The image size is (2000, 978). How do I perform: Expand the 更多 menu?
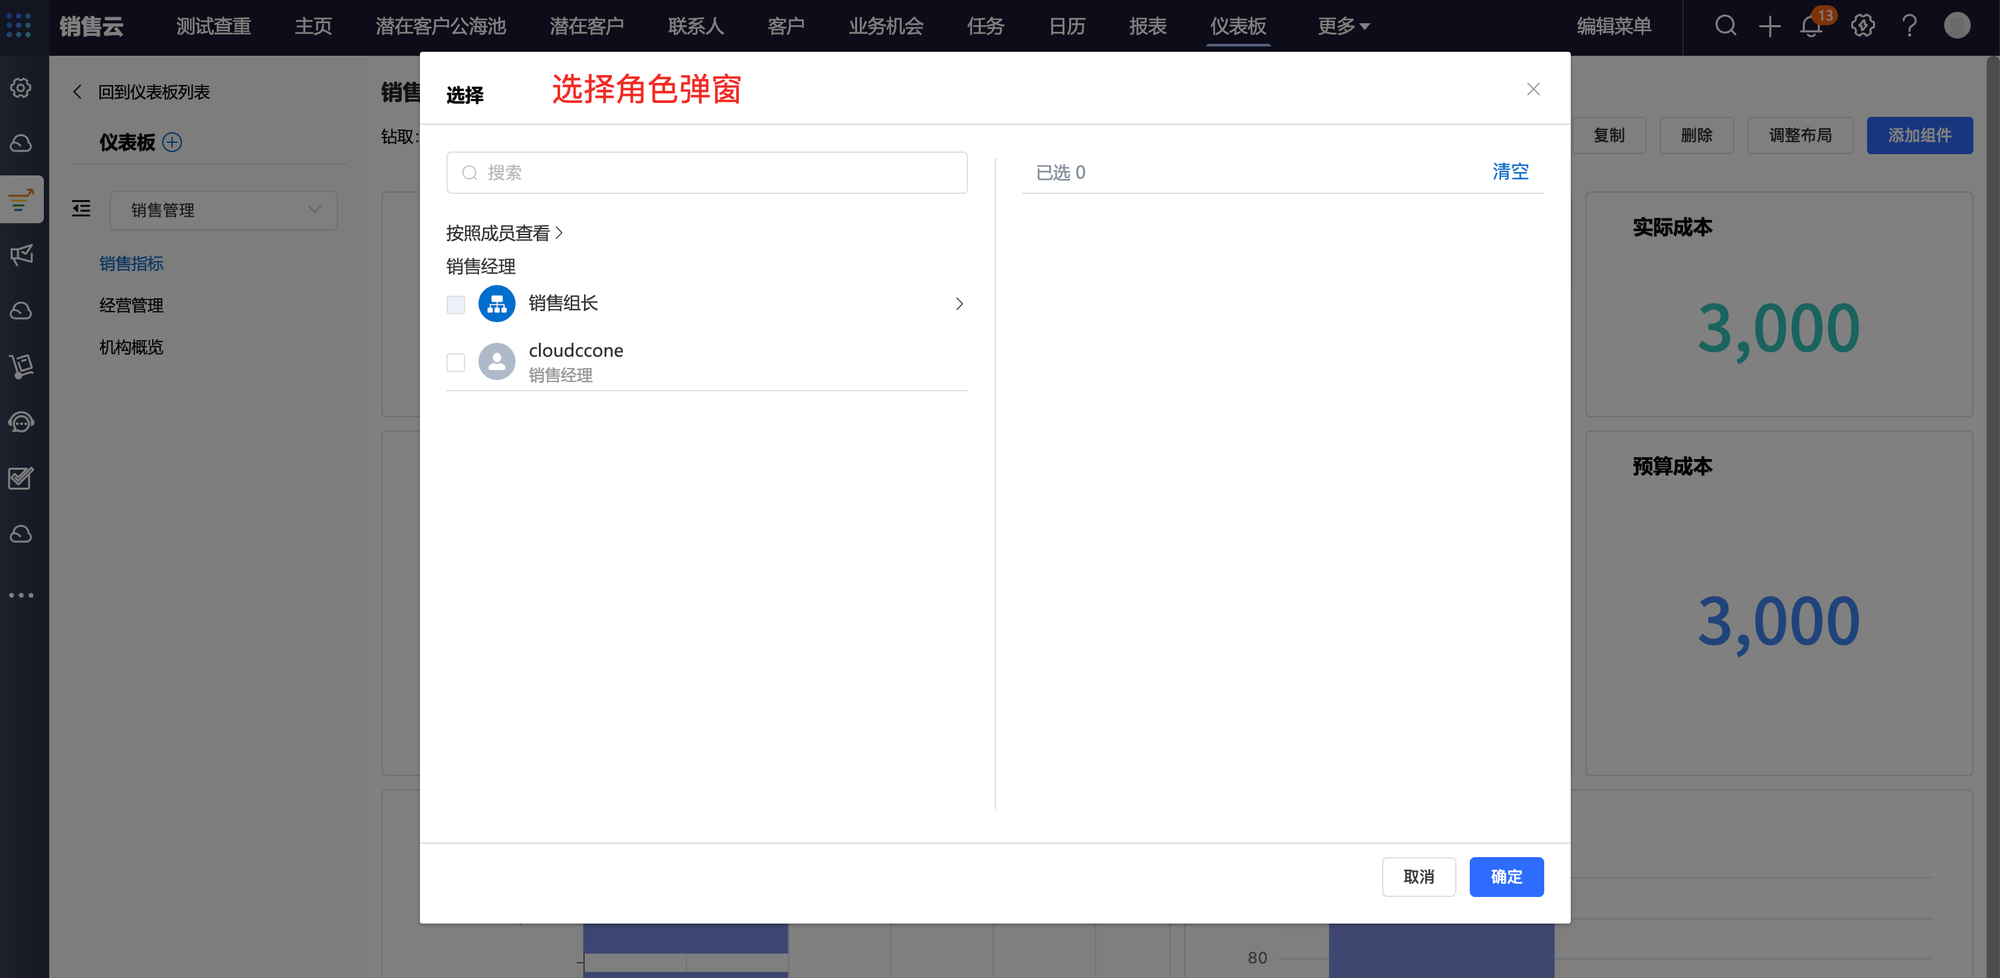(1342, 26)
